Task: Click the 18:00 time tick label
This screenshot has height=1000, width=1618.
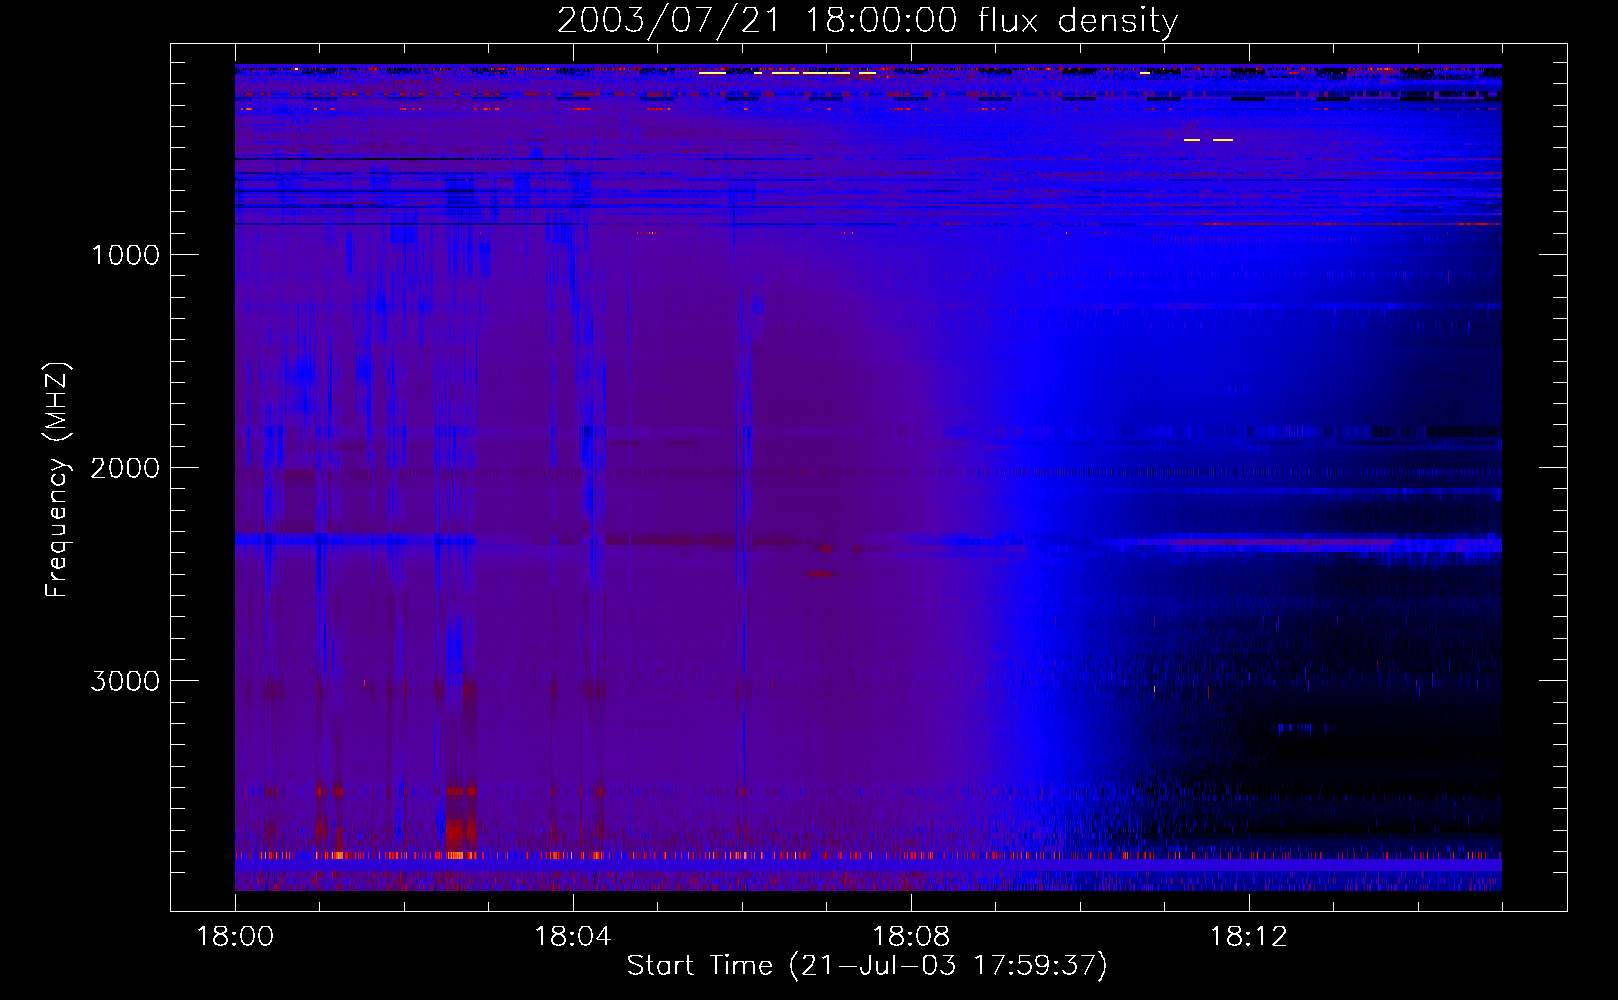Action: (236, 937)
